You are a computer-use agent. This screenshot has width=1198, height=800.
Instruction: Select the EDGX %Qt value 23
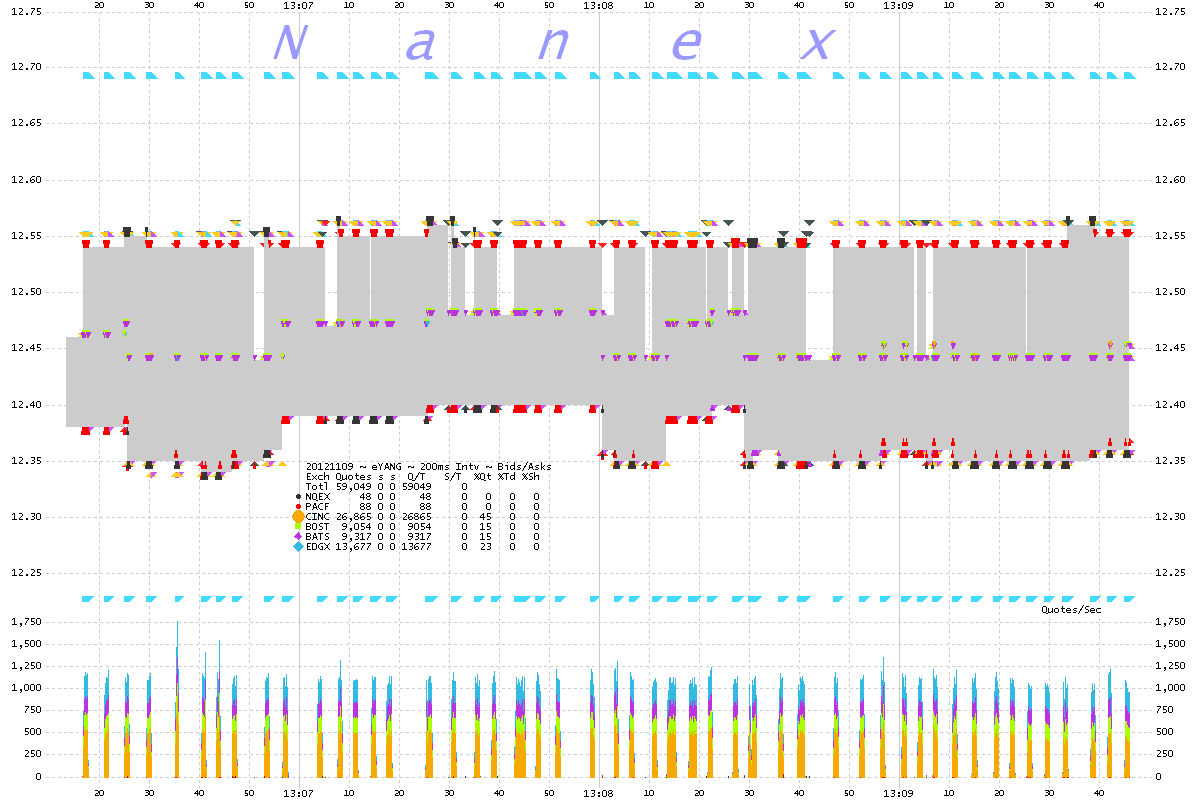[x=485, y=546]
